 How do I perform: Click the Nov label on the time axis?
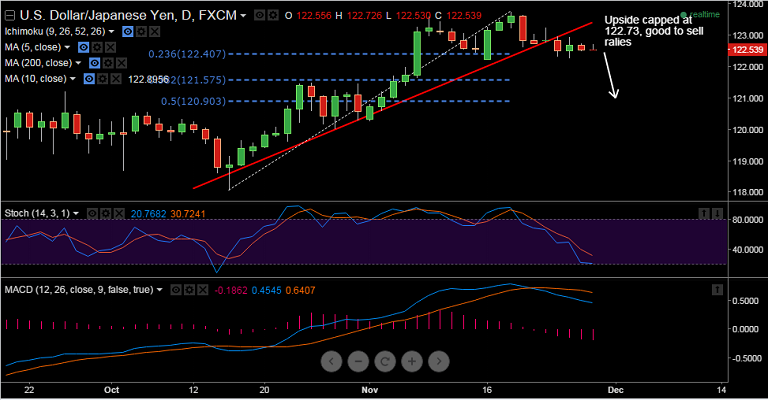pos(370,390)
